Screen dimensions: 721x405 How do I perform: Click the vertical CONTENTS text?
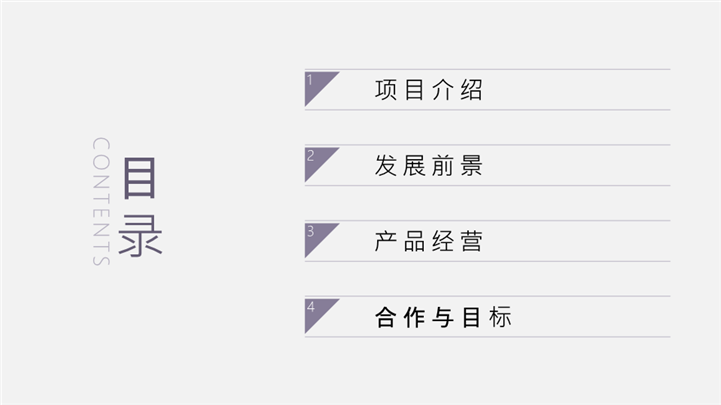(100, 202)
